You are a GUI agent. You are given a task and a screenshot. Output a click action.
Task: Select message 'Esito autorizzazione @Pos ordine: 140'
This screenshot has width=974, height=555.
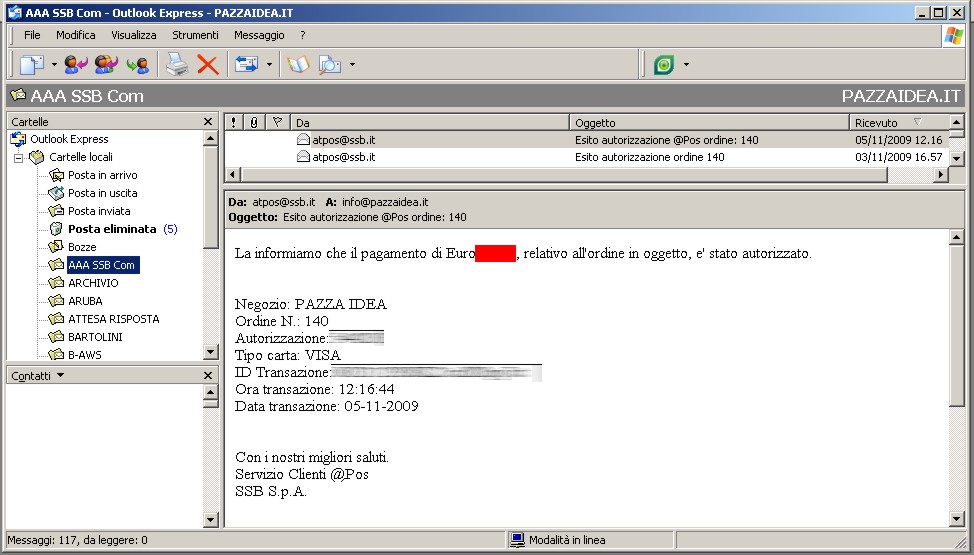[x=587, y=140]
